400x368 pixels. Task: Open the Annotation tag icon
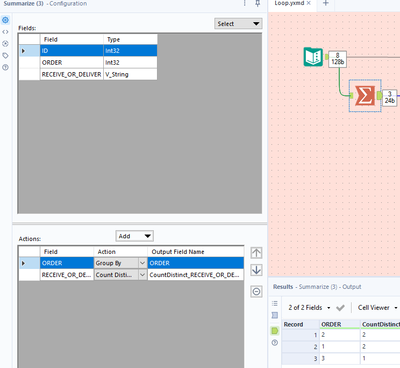point(5,55)
